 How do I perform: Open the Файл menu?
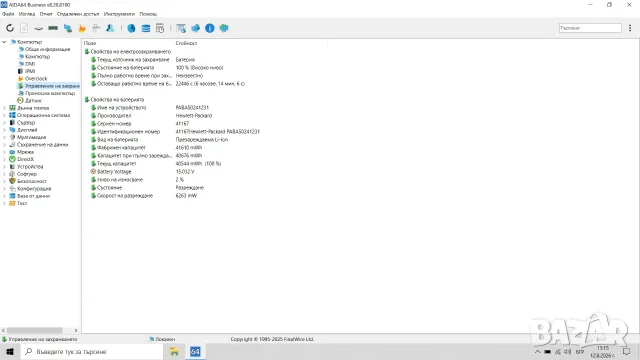8,14
